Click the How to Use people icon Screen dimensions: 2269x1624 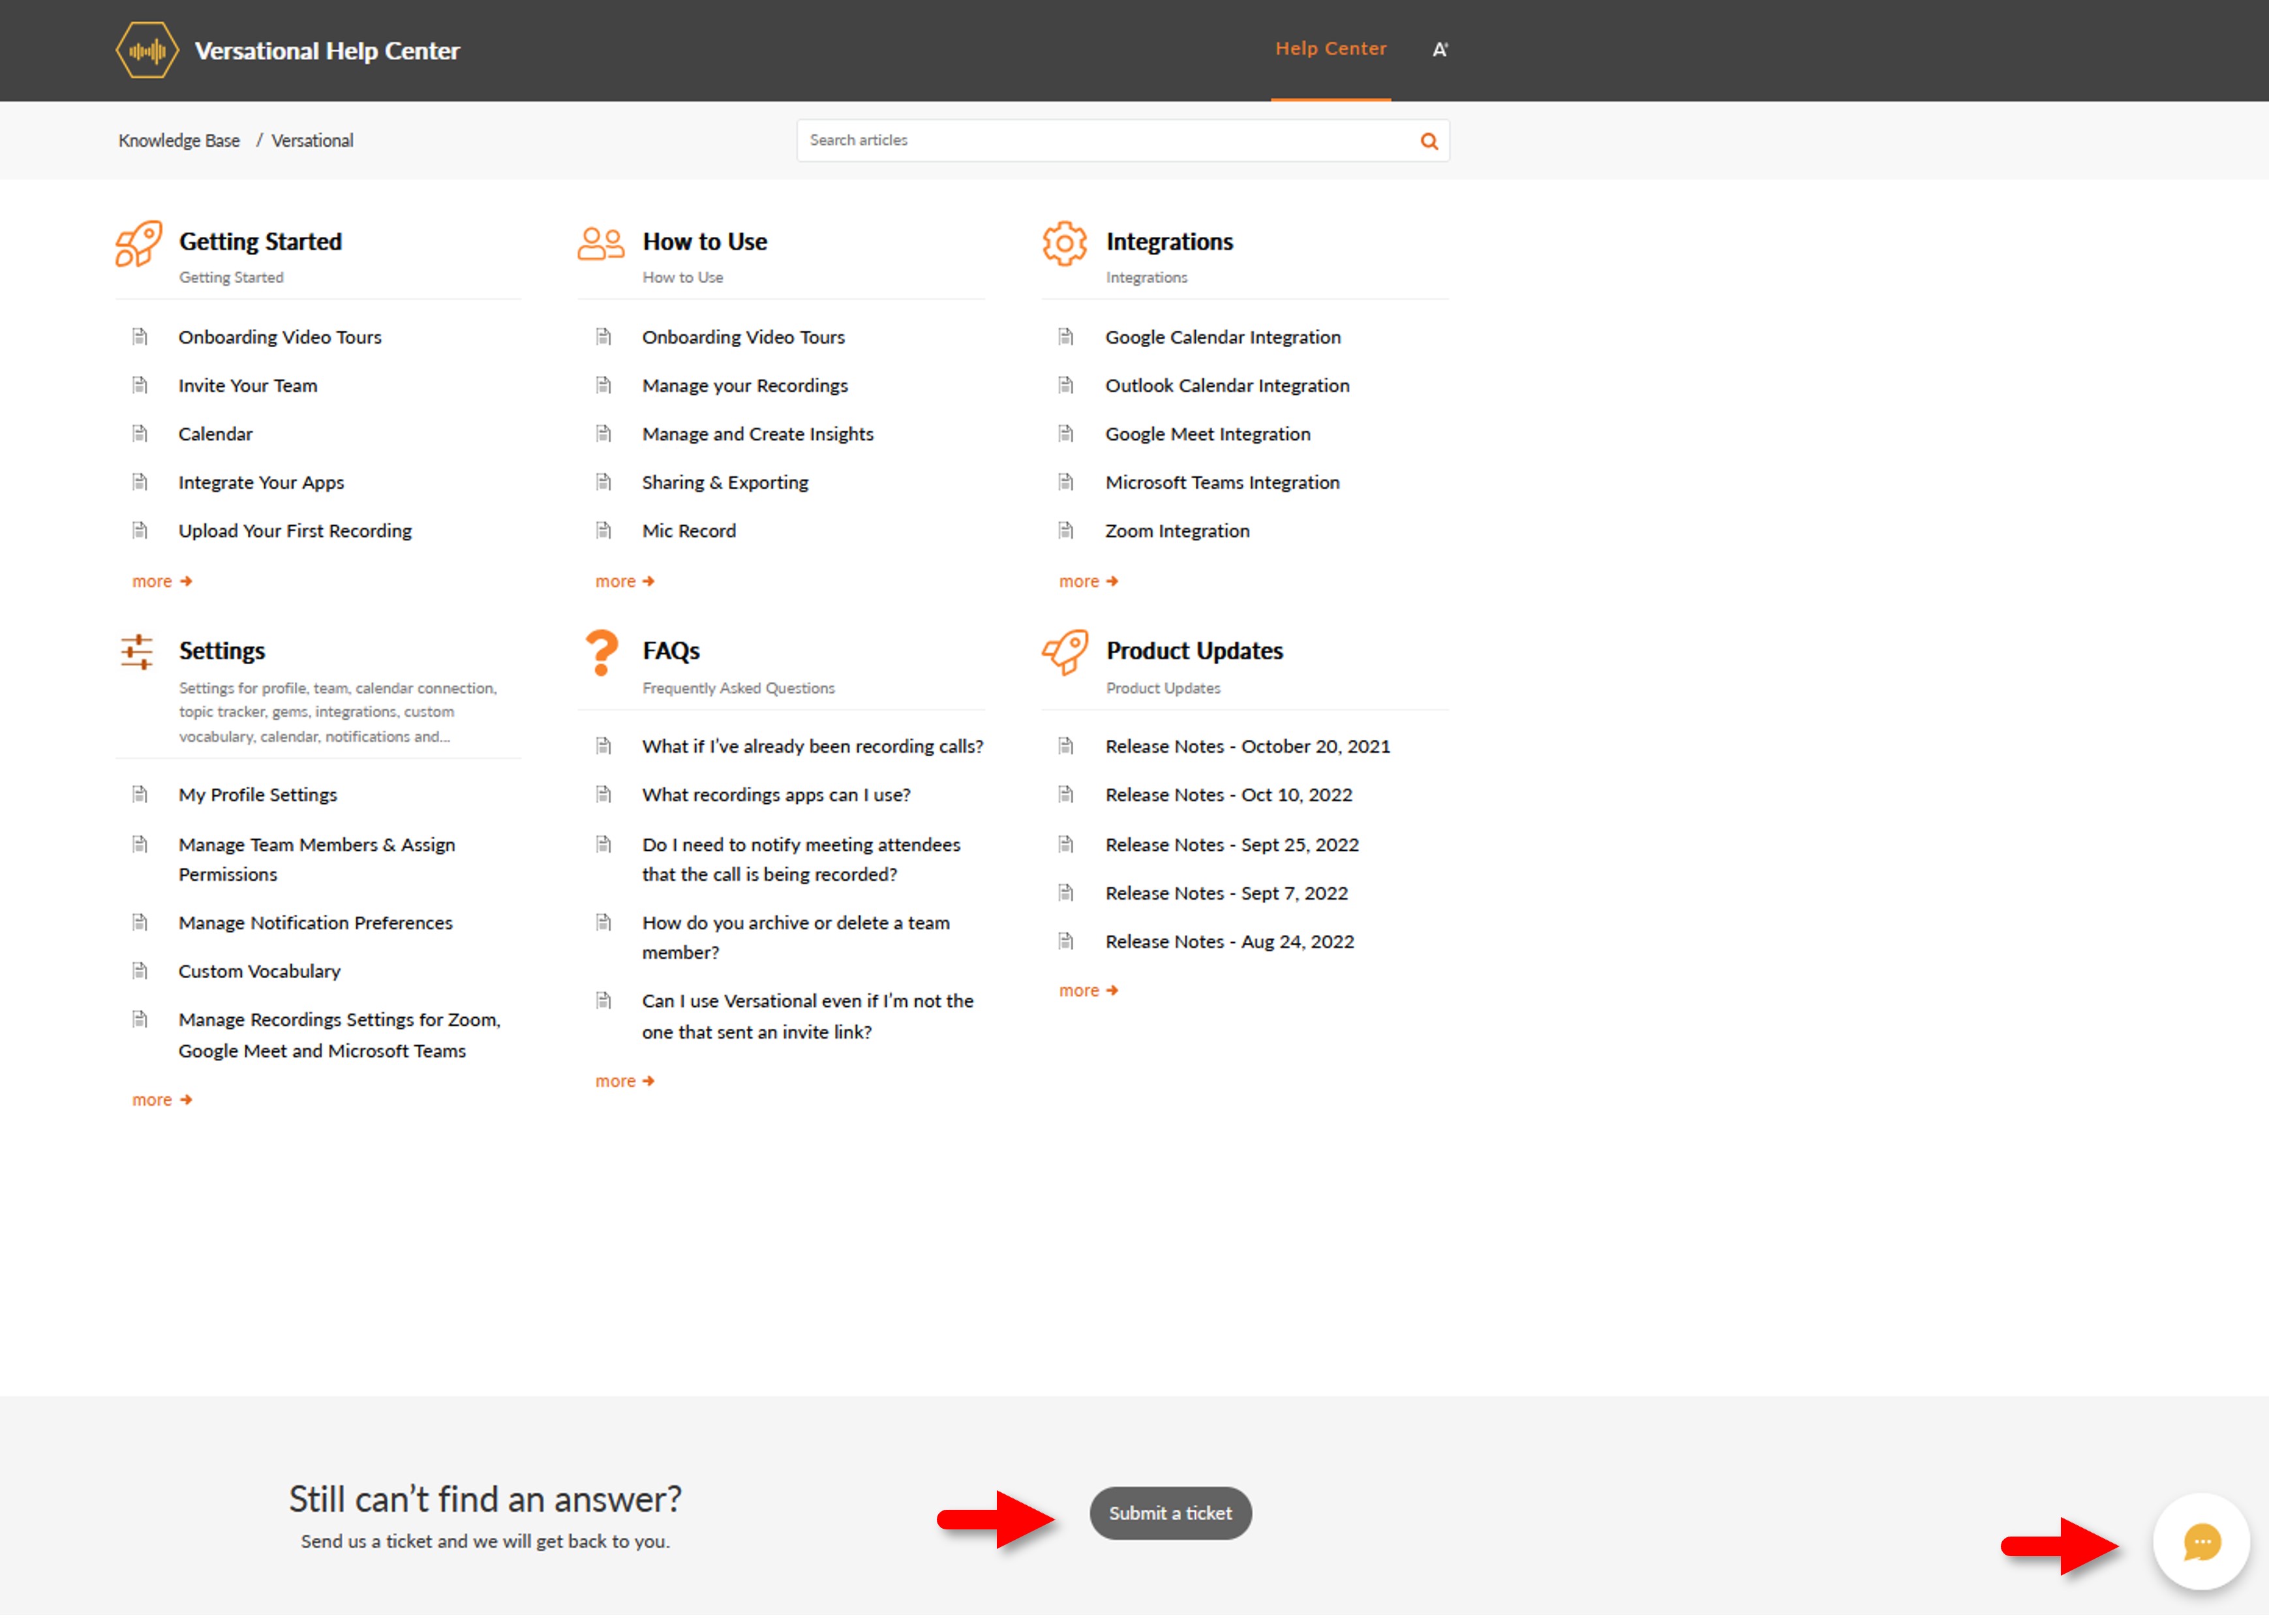pyautogui.click(x=601, y=244)
